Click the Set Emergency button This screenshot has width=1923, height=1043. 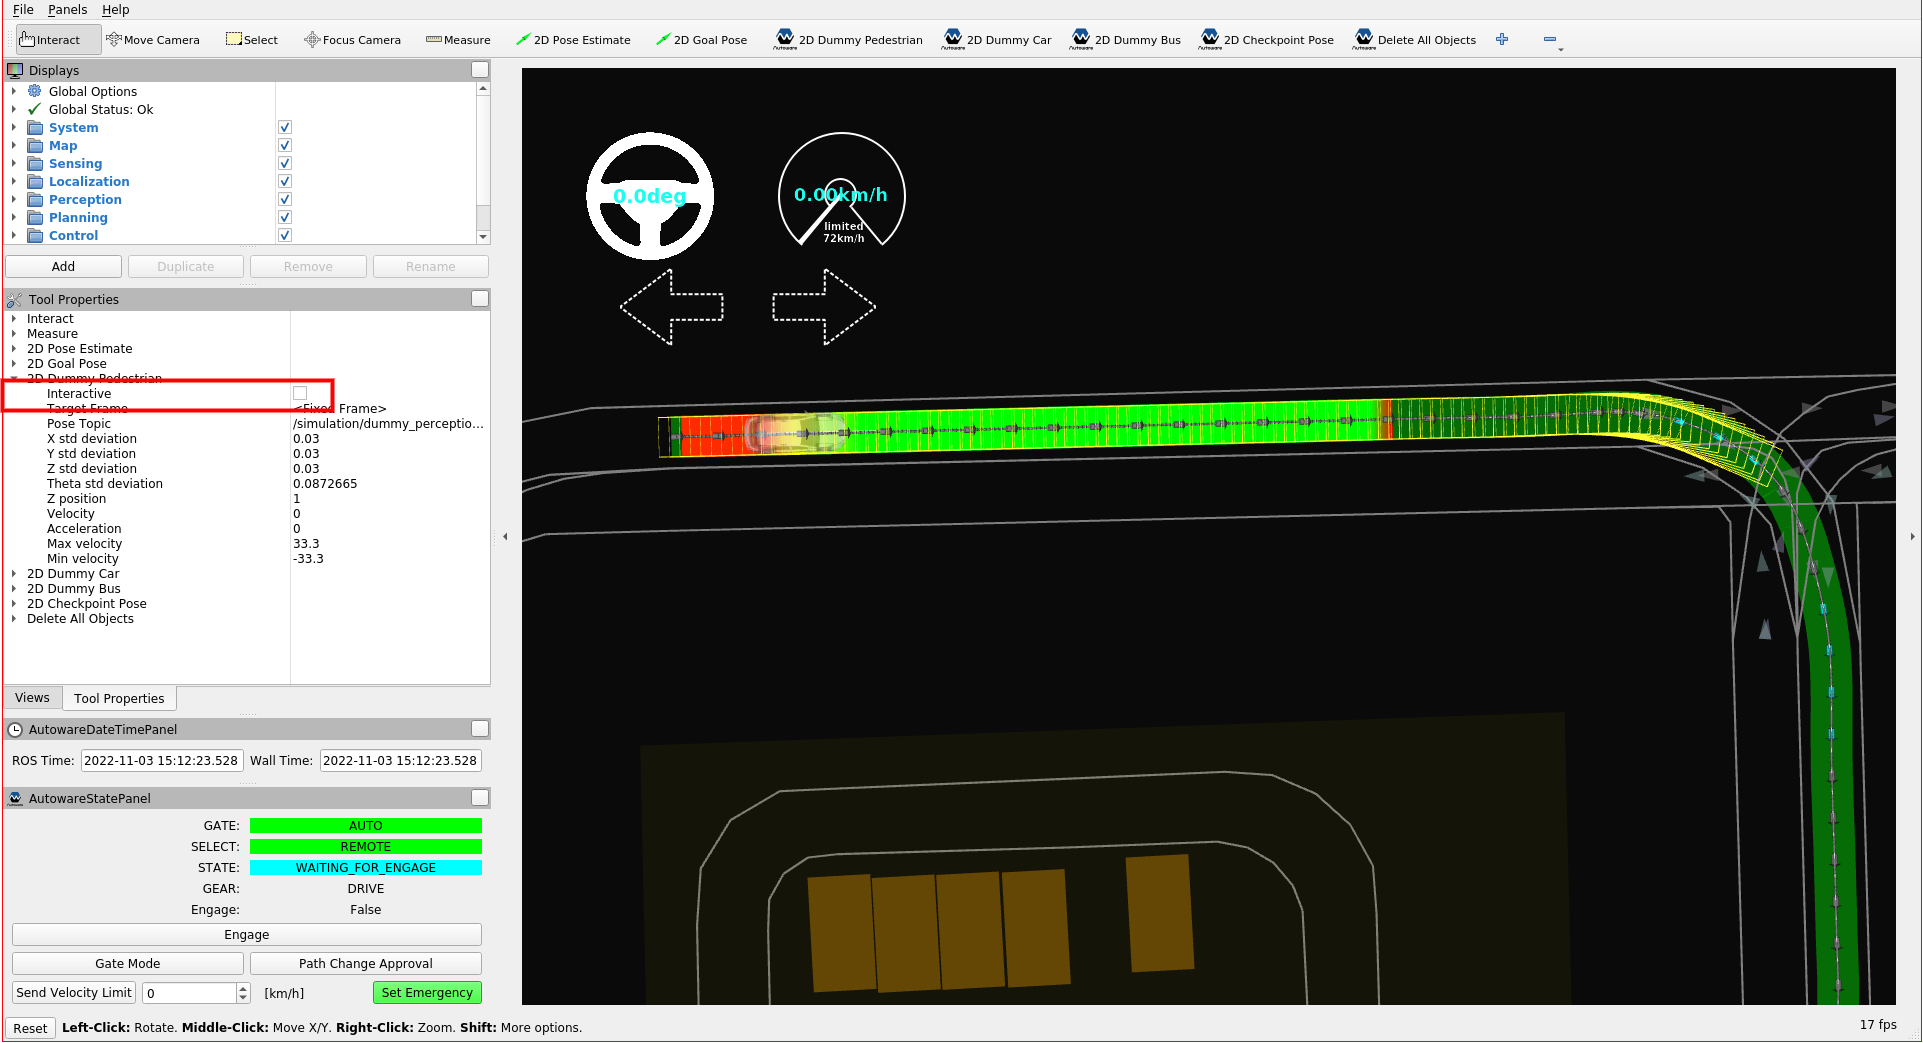(427, 992)
